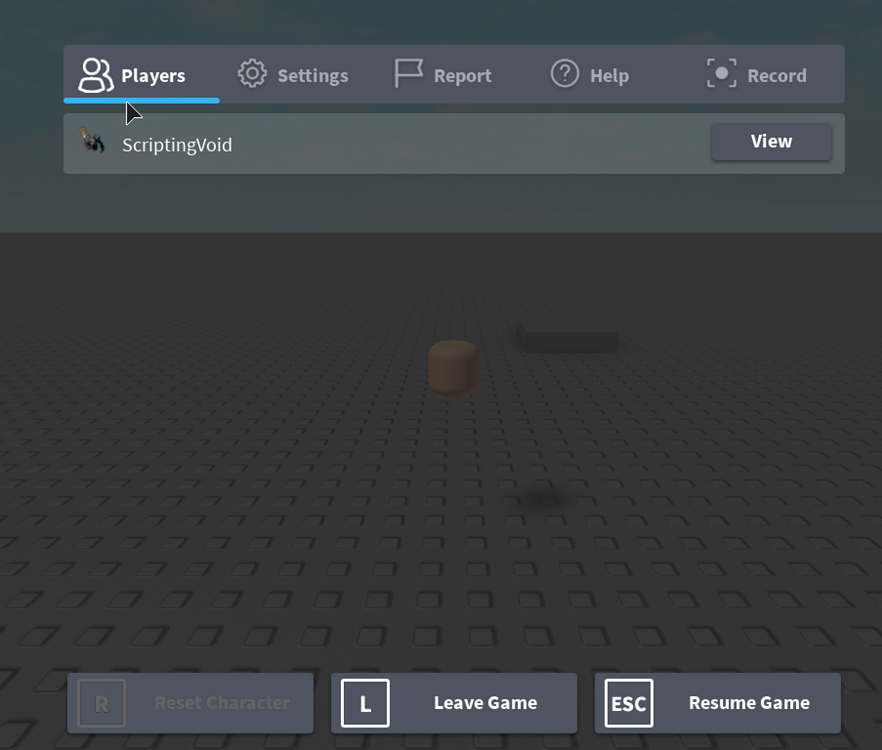Click the Reset Character button
This screenshot has width=882, height=750.
click(x=190, y=703)
